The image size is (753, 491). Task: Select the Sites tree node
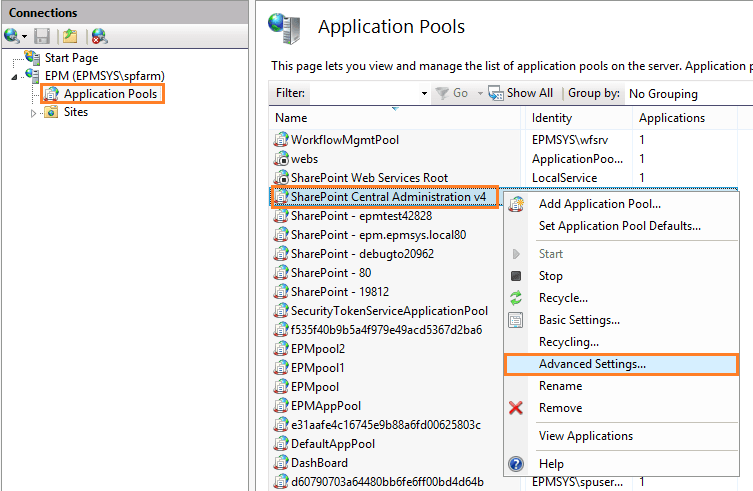coord(76,112)
